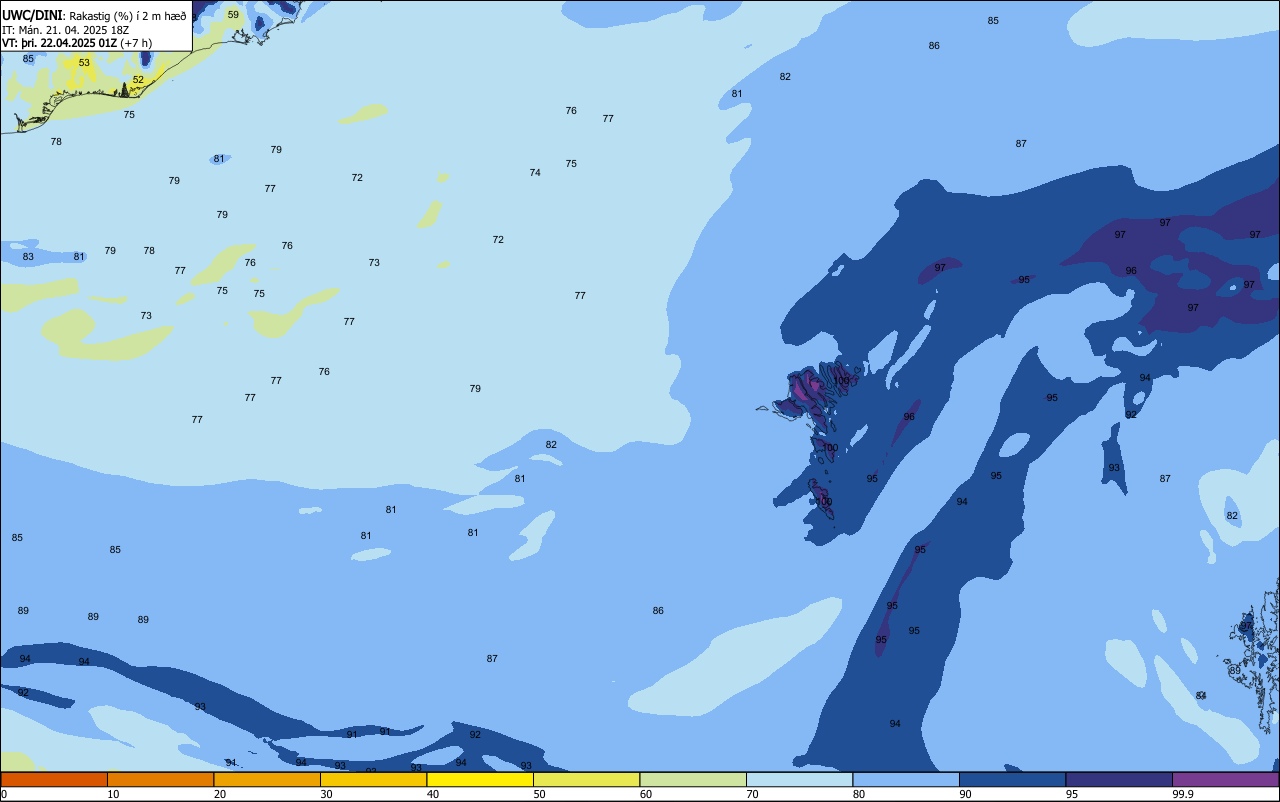Click the humidity value '53' over the yellow area
Image resolution: width=1280 pixels, height=802 pixels.
pos(84,63)
